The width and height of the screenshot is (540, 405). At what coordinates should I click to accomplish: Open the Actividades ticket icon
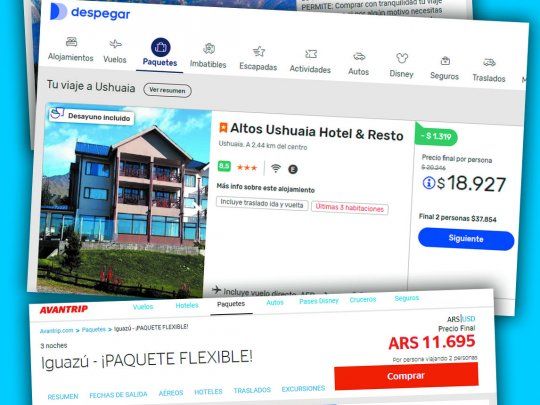[311, 54]
